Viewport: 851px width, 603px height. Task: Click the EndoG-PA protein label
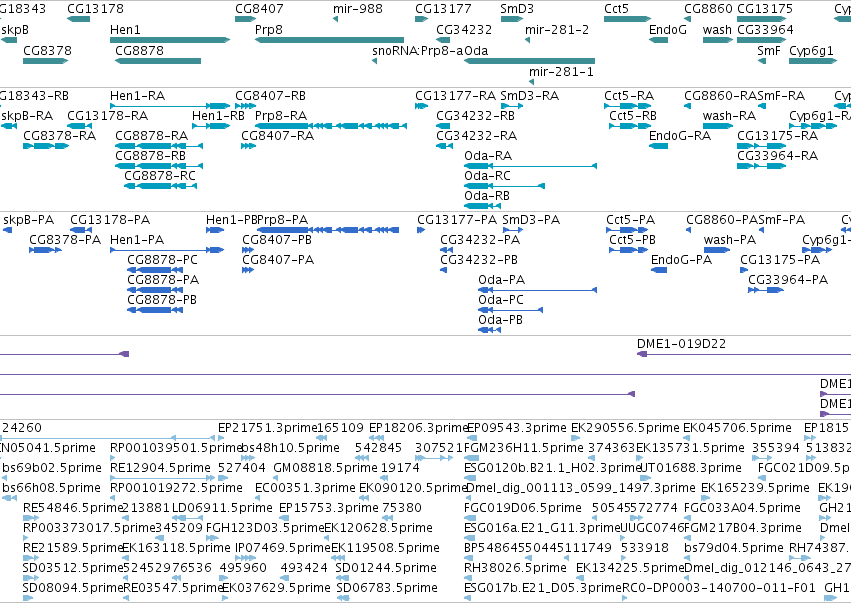681,260
